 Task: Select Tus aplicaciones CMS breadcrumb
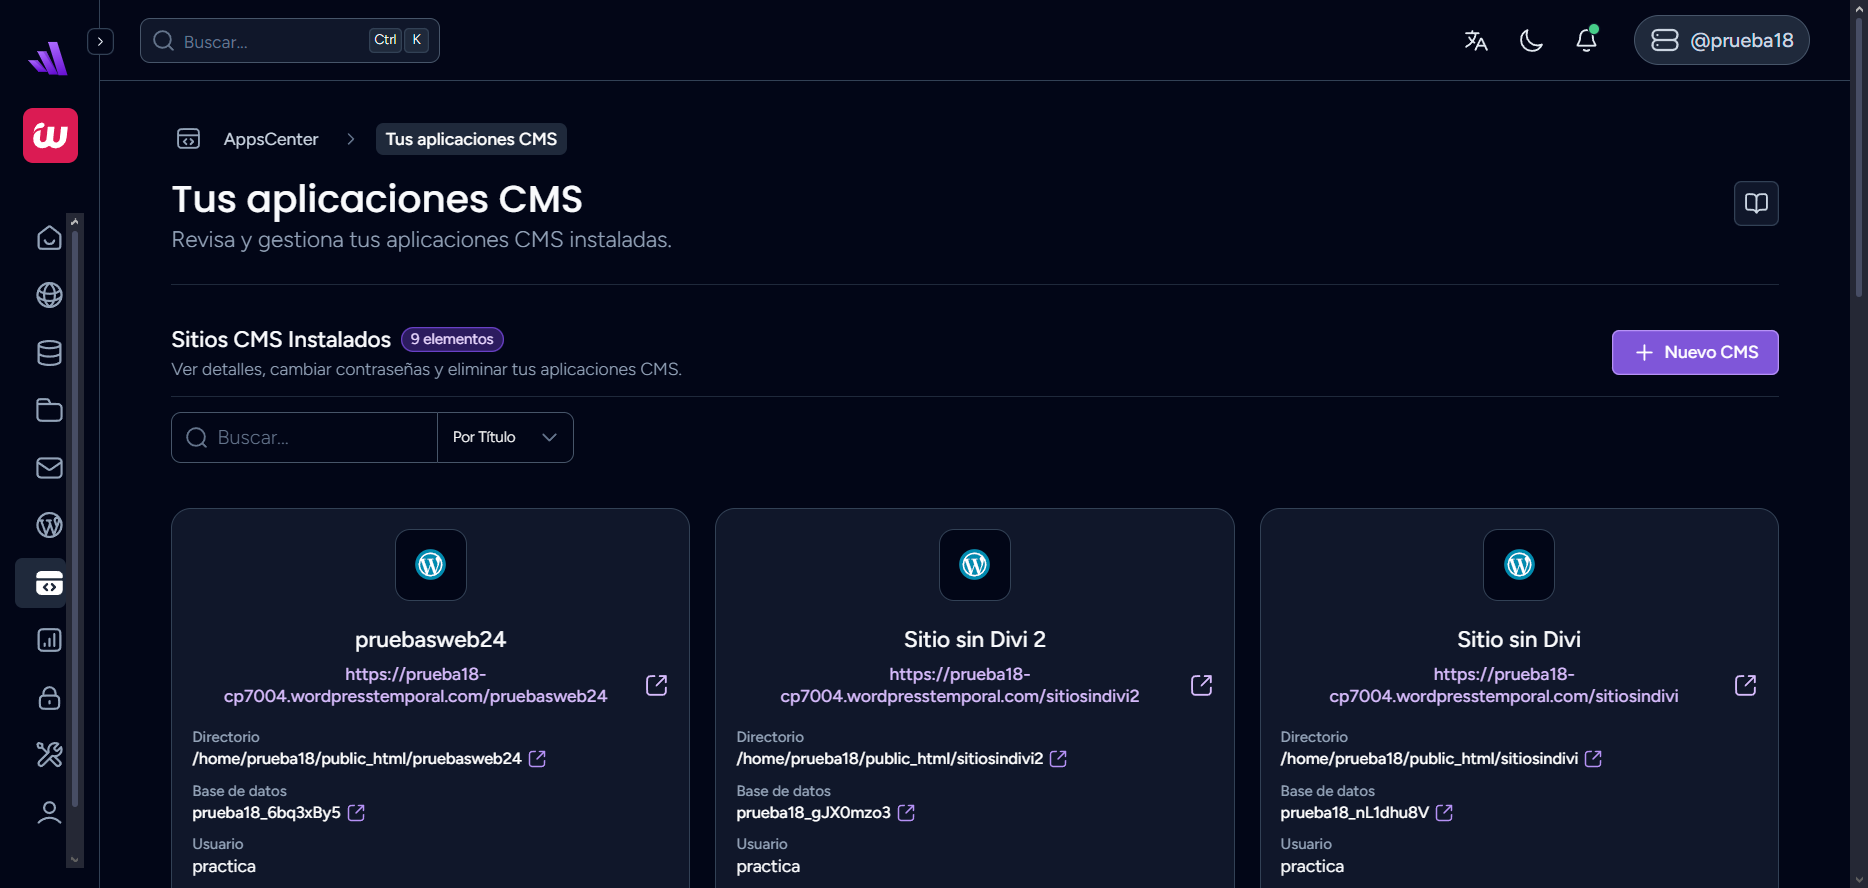click(x=471, y=140)
